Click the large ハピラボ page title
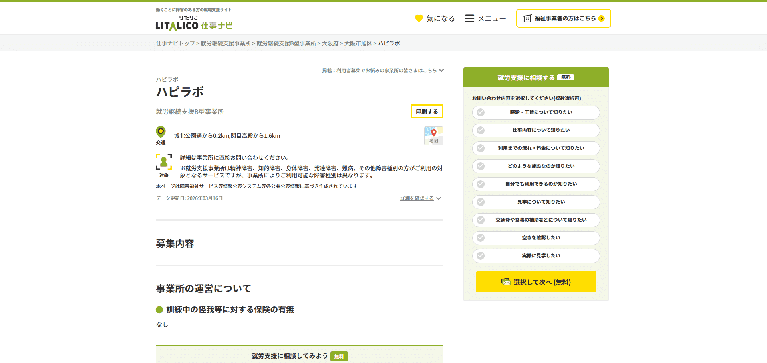Screen dimensions: 767x363 [x=180, y=91]
